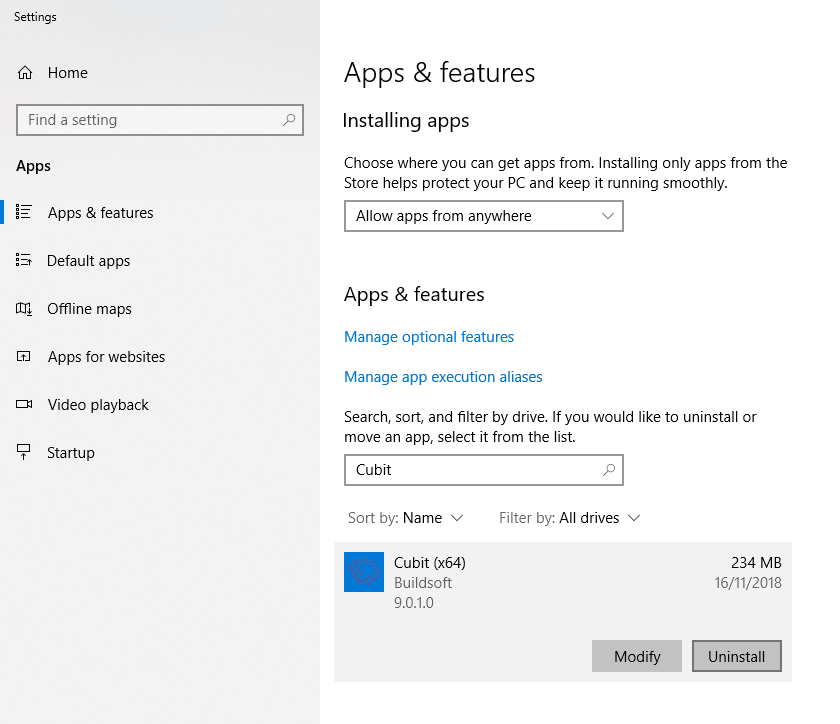Click the Video playback camera icon
This screenshot has width=840, height=724.
(x=24, y=405)
